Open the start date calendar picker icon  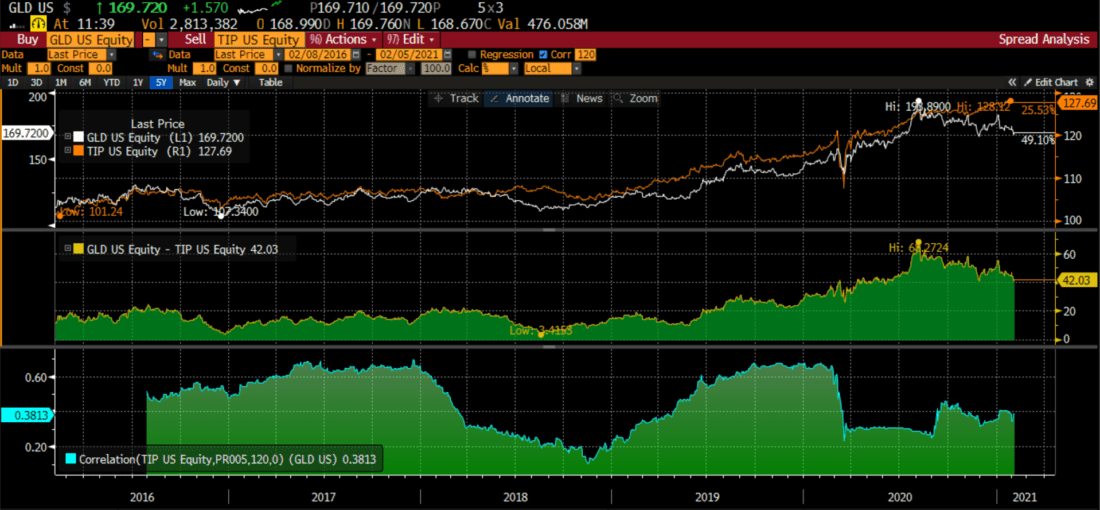click(356, 54)
